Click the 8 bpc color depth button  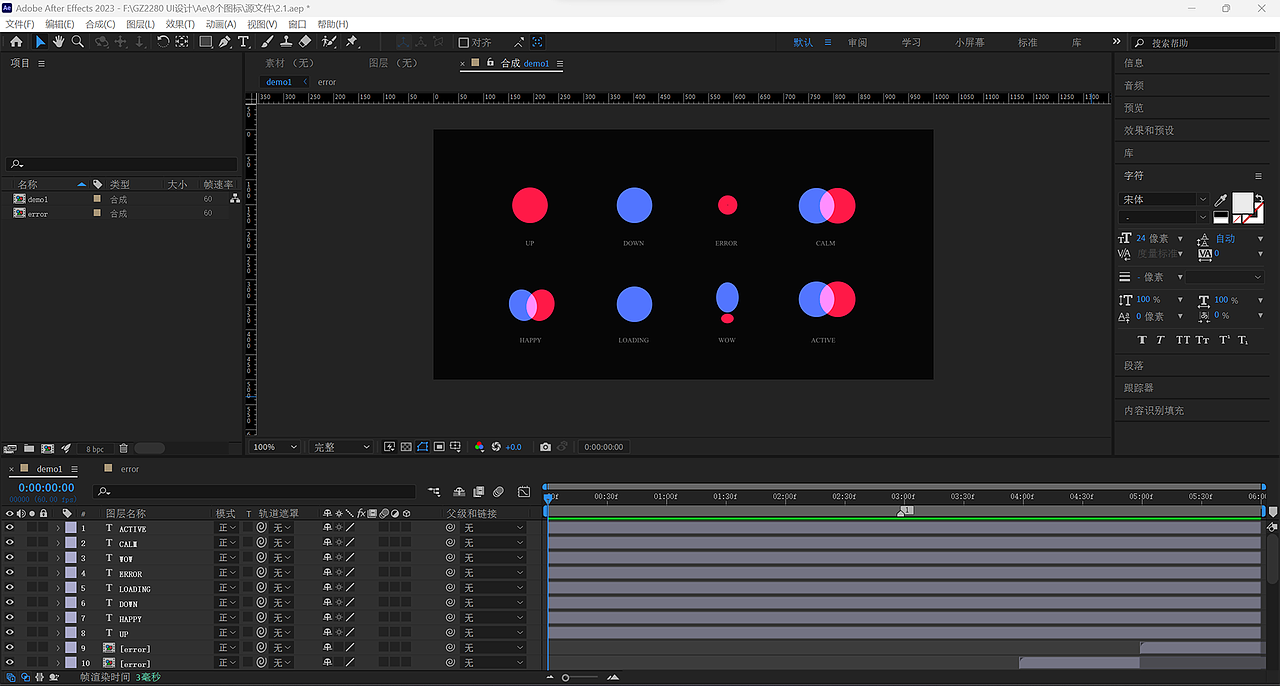[x=95, y=449]
